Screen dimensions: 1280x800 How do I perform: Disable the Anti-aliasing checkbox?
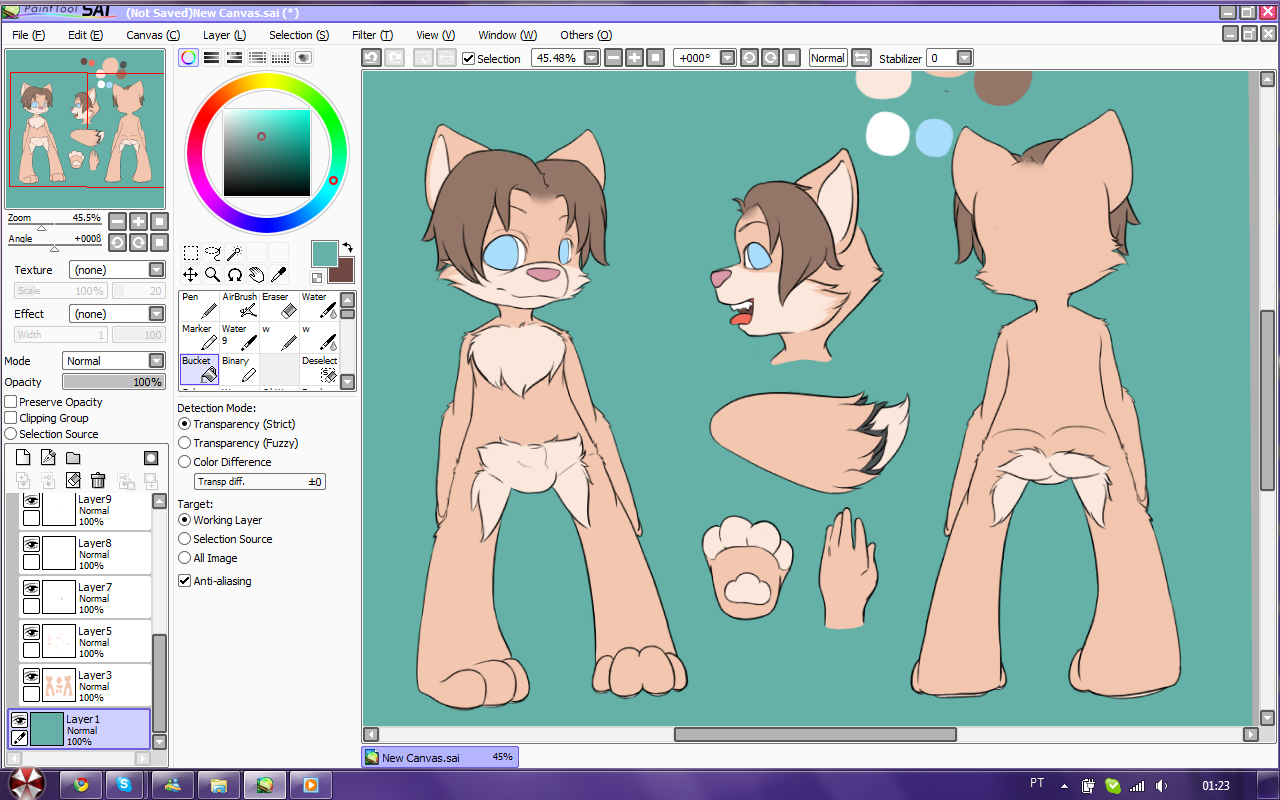pos(184,581)
